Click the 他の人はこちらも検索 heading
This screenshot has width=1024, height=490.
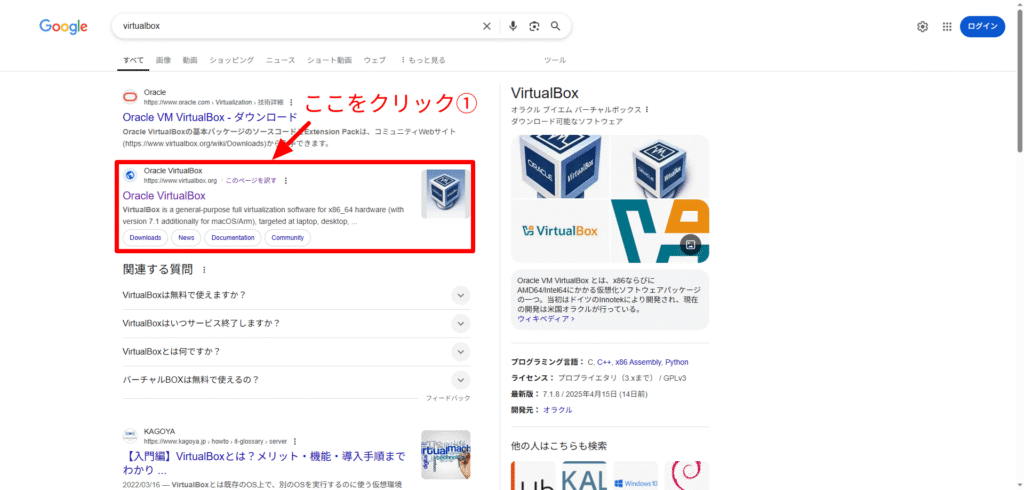(x=559, y=446)
